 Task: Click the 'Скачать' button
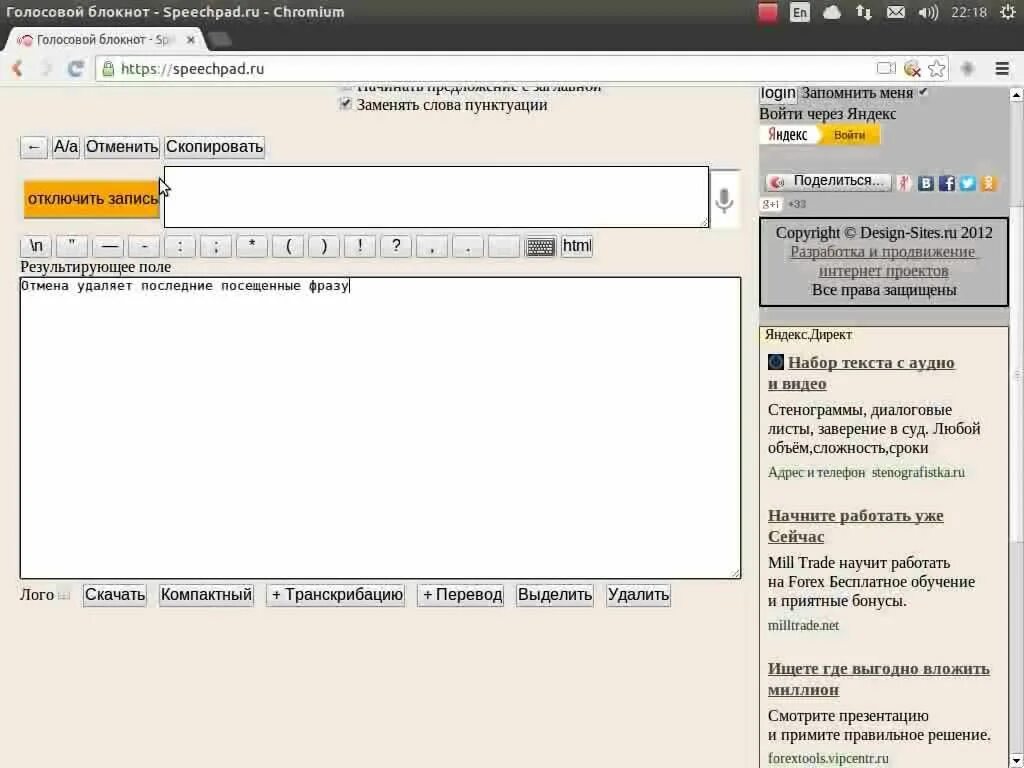[115, 595]
